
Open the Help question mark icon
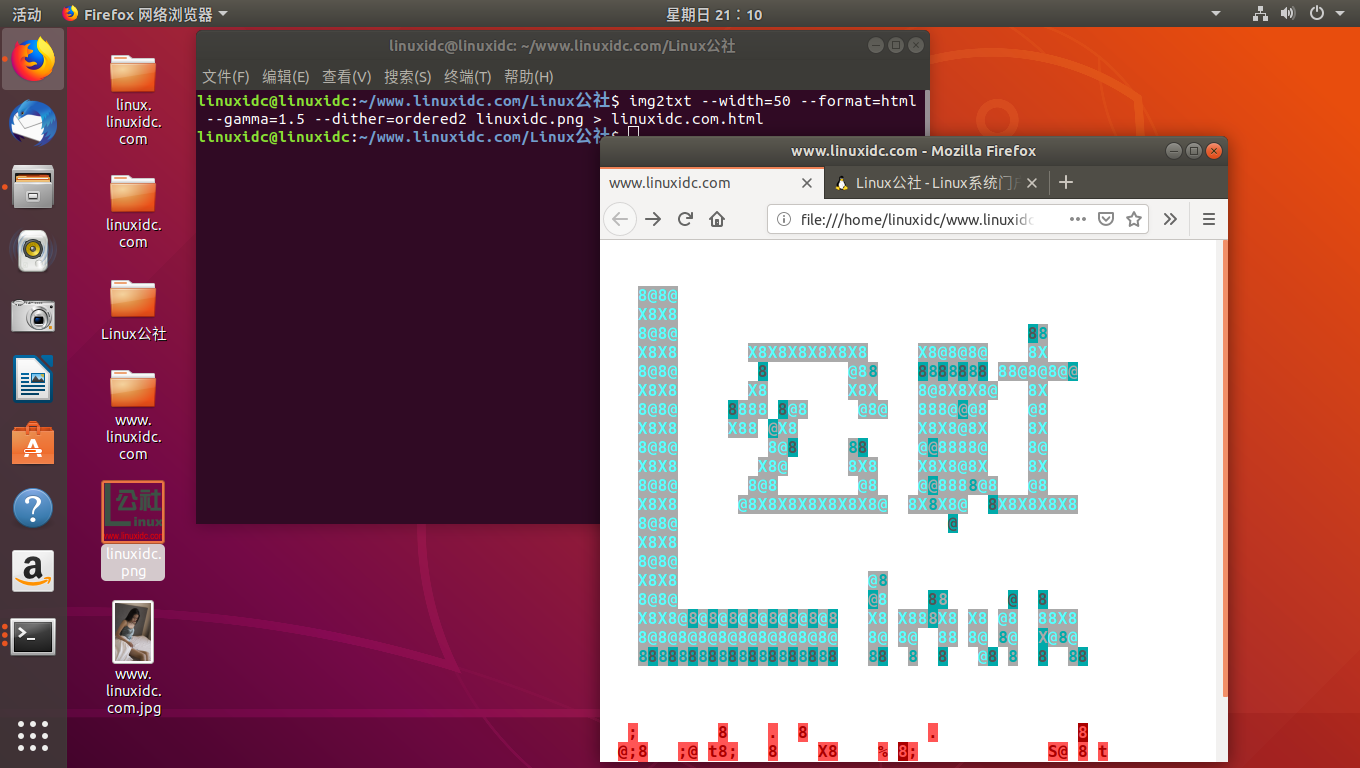pos(33,508)
